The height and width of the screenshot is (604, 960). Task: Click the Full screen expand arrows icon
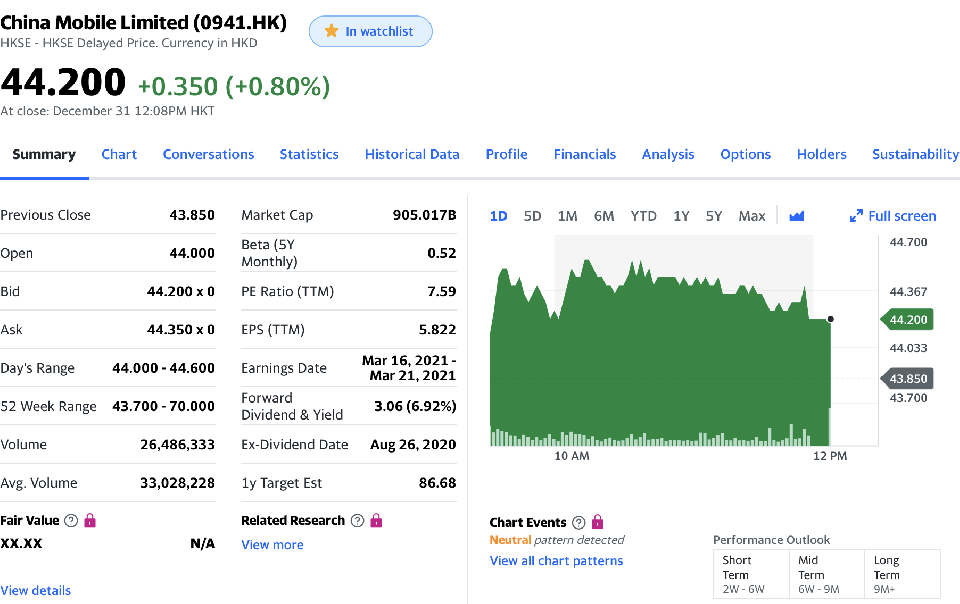click(856, 216)
